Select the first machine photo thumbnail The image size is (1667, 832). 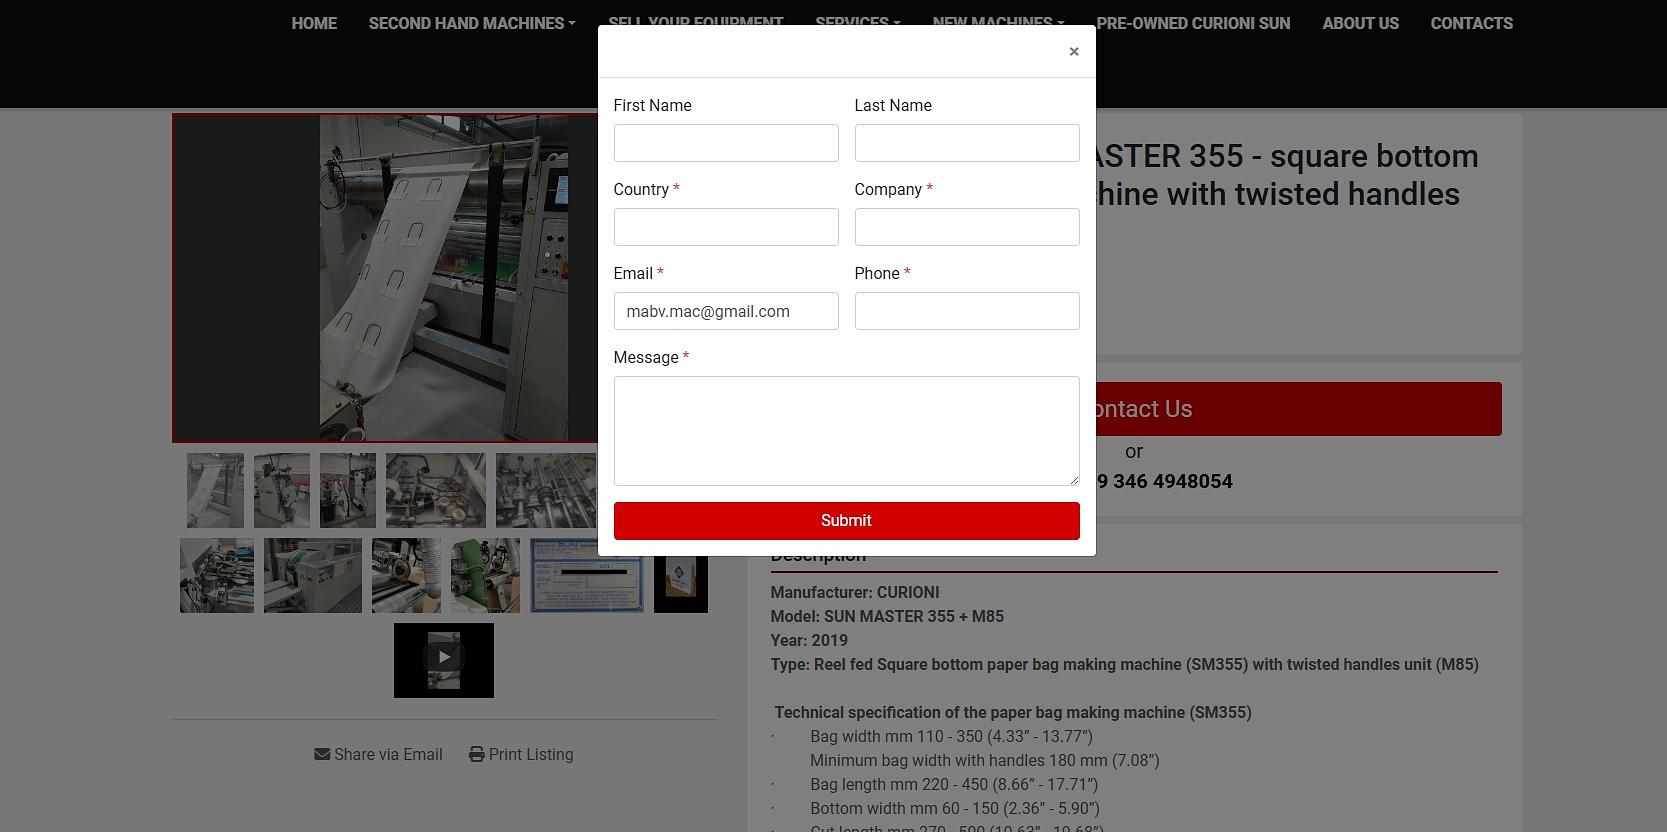tap(215, 490)
